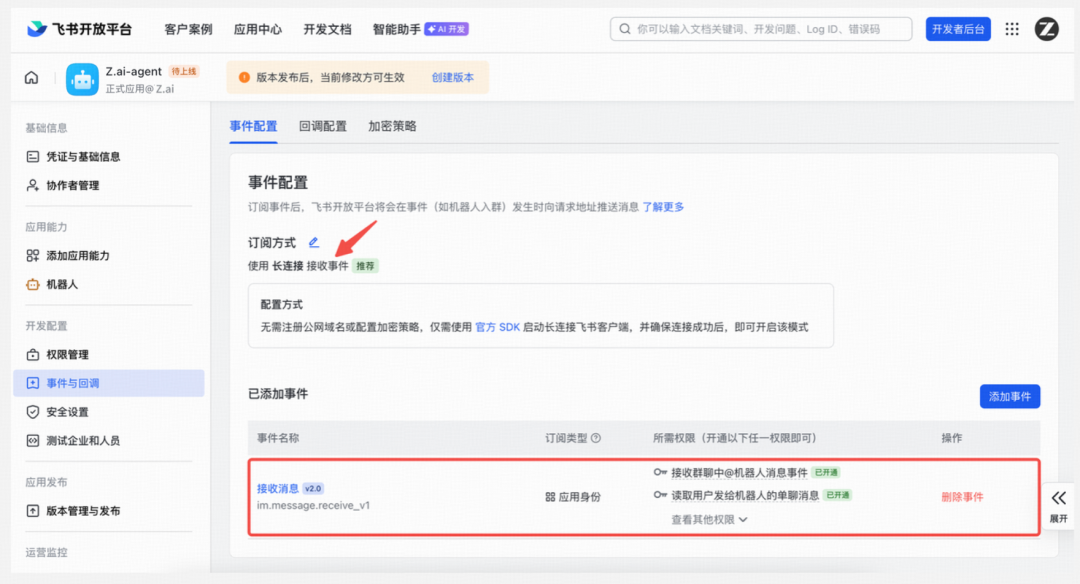Click the 飞书开放平台 logo
Image resolution: width=1080 pixels, height=584 pixels.
[x=79, y=29]
